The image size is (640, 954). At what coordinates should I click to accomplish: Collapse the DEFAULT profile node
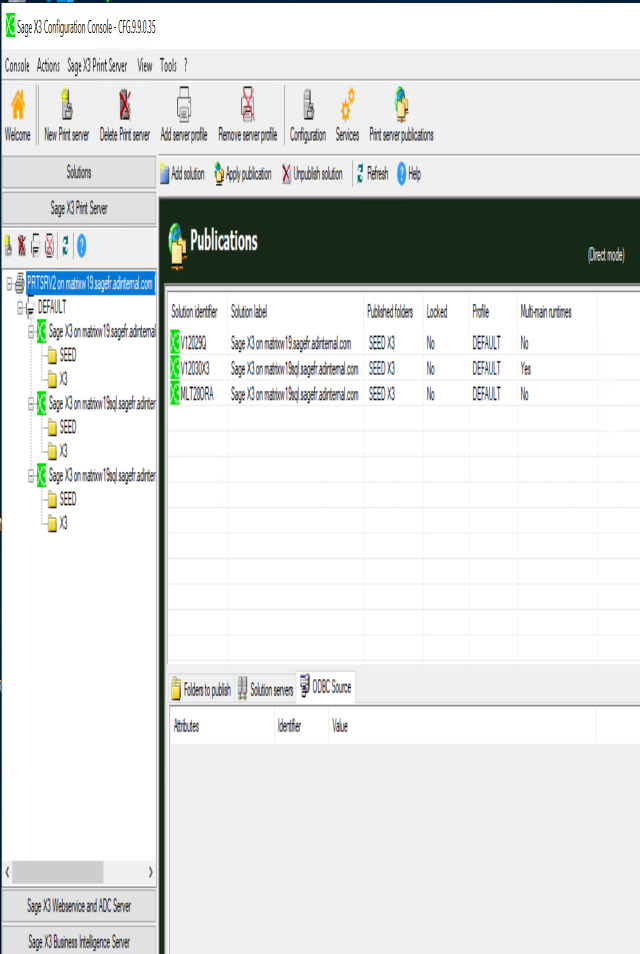tap(19, 309)
